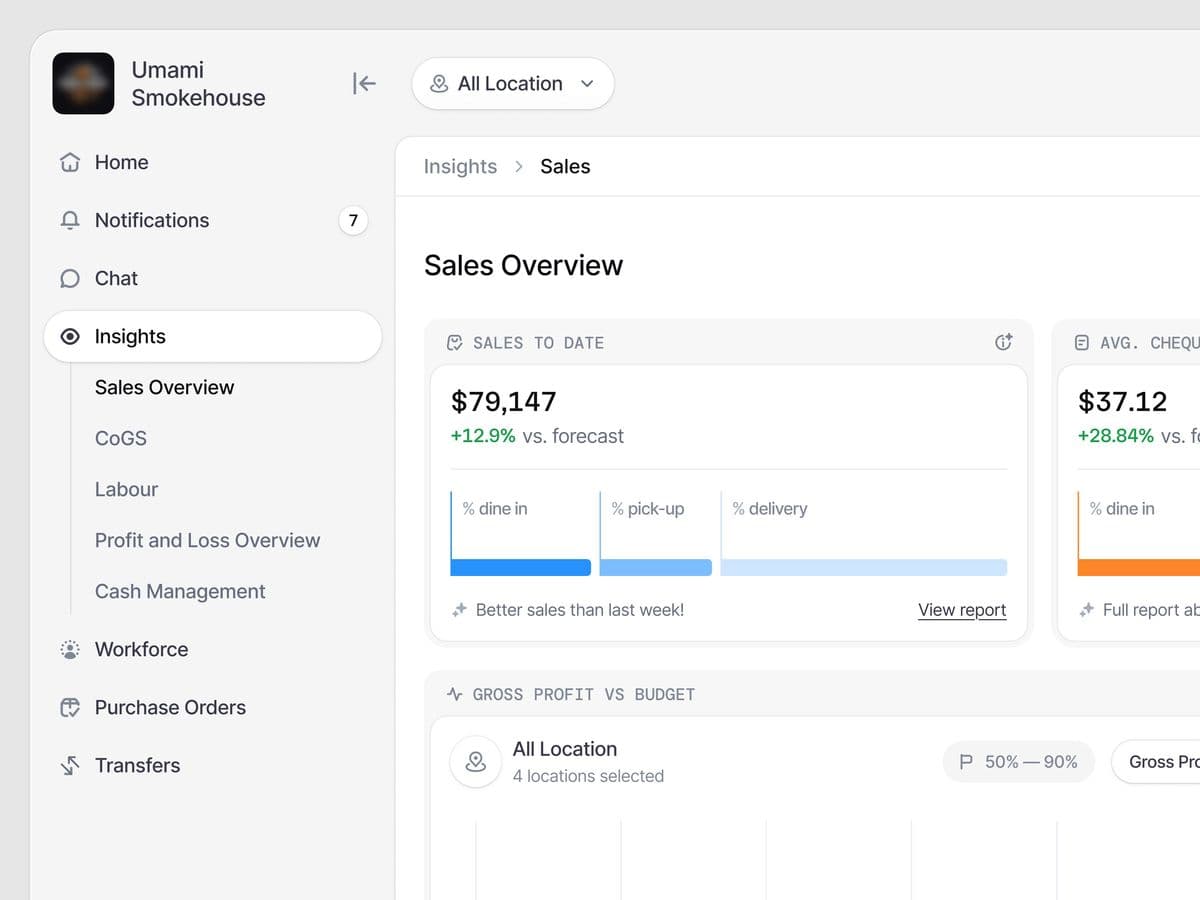Screen dimensions: 1200x900
Task: Click the 50% — 90% range filter pill
Action: [1019, 762]
